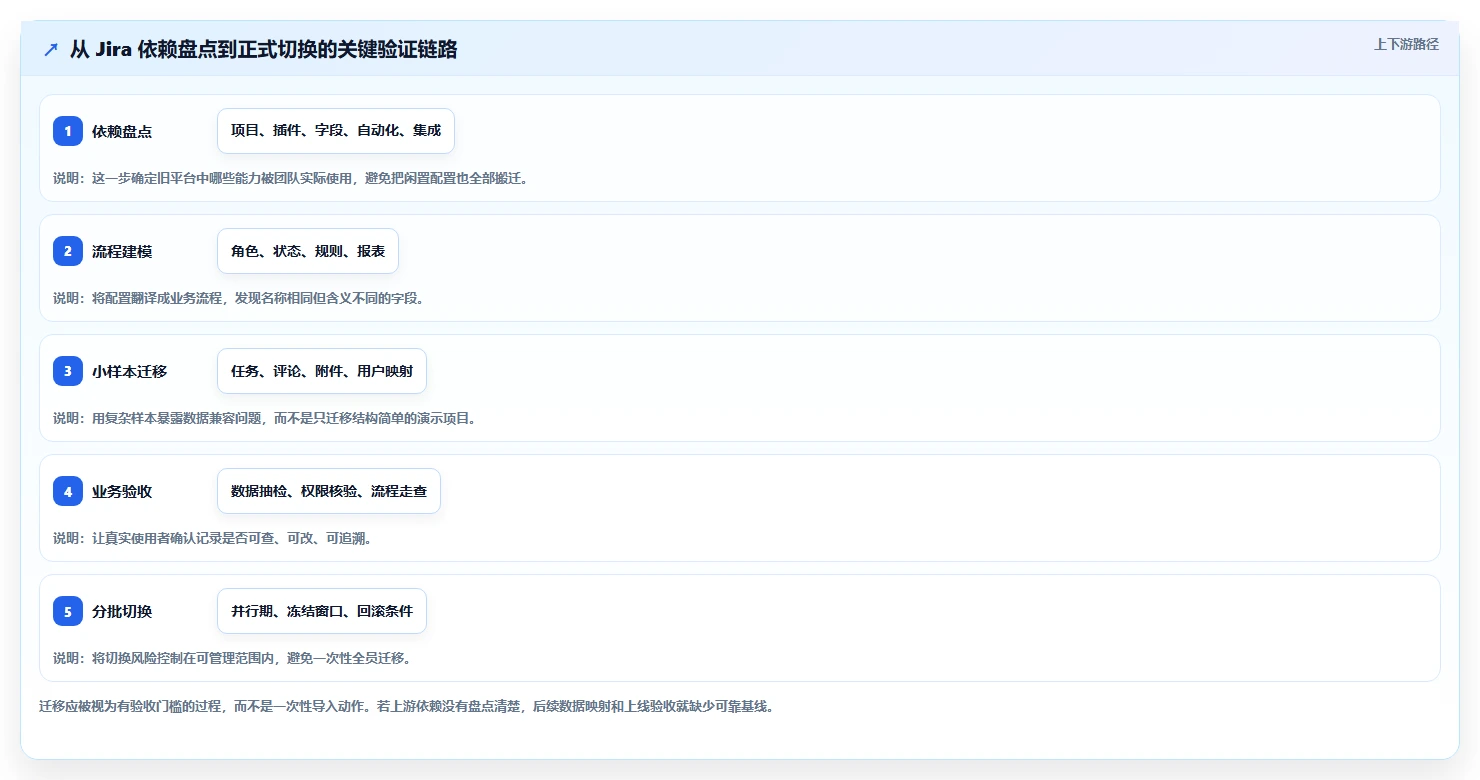Select the 角色、状态、规则、报表 chip

(x=308, y=251)
